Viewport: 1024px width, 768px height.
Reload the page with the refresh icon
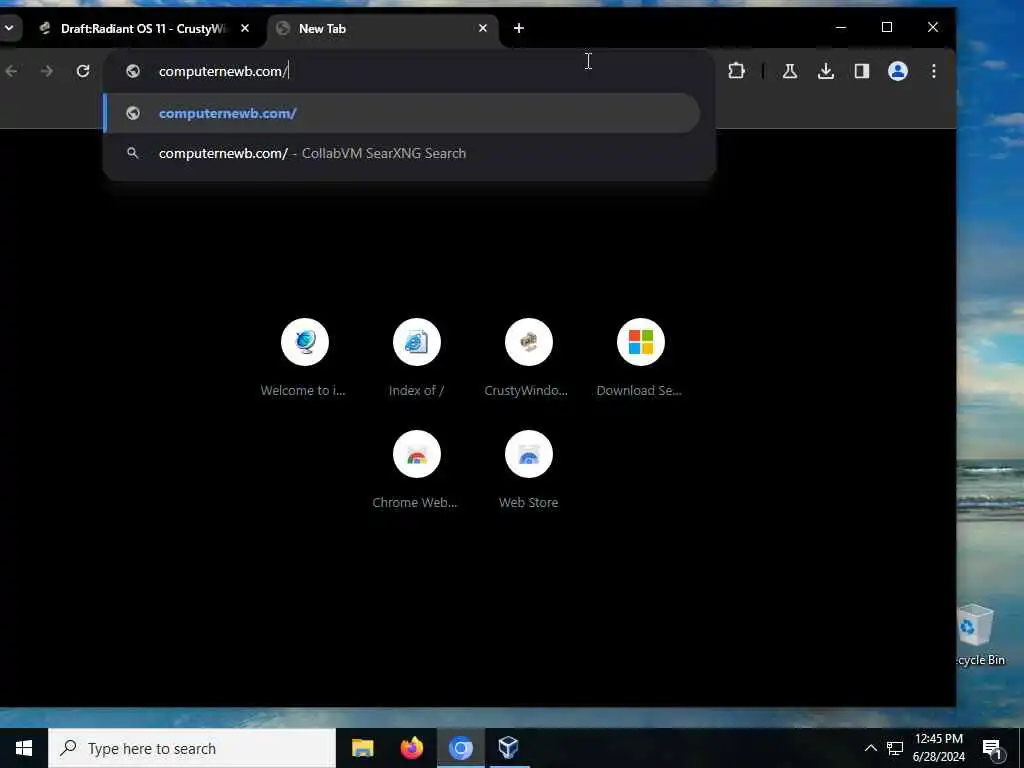83,71
